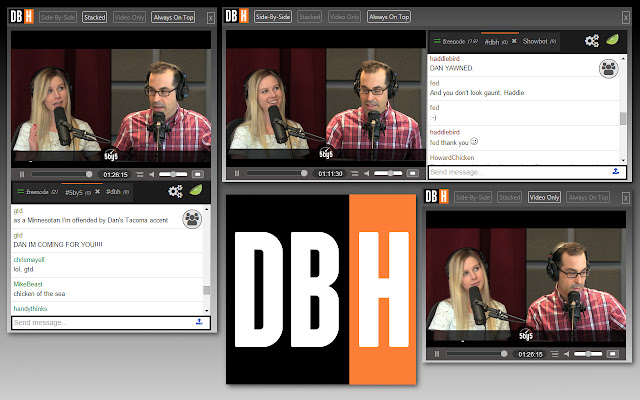
Task: Focus Send message field in Side-By-Side window
Action: (527, 172)
